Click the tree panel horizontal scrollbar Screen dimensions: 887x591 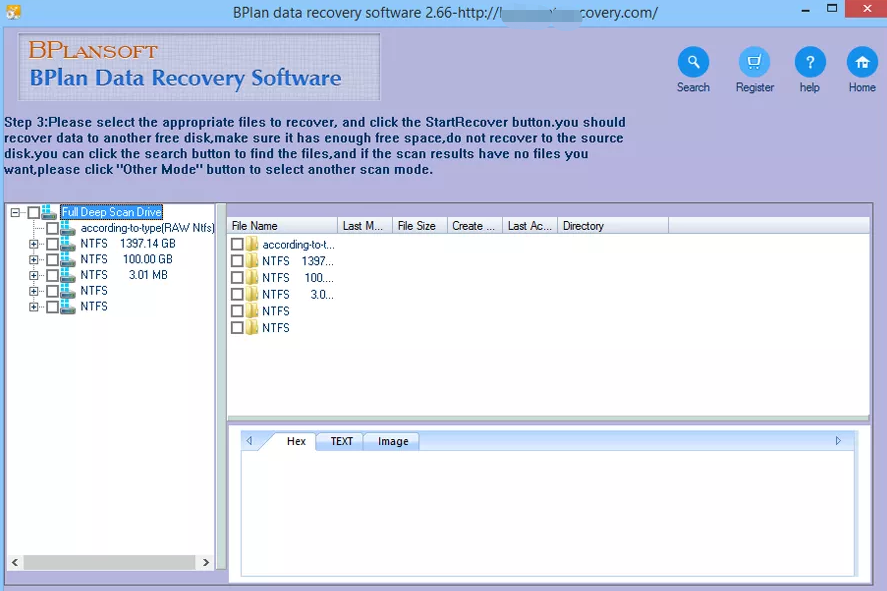[x=110, y=561]
